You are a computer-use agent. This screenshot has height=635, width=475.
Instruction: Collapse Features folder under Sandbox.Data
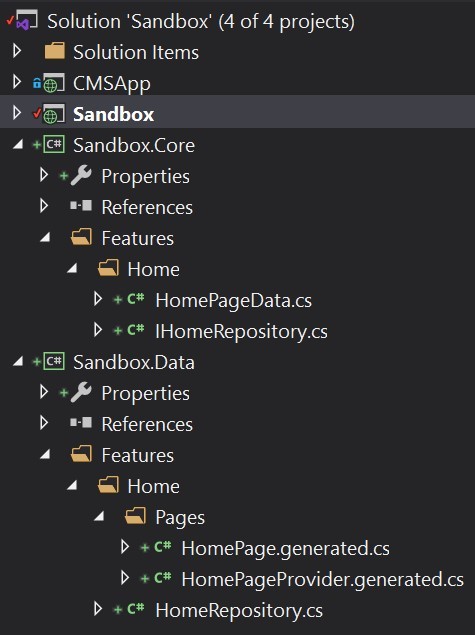pyautogui.click(x=45, y=454)
